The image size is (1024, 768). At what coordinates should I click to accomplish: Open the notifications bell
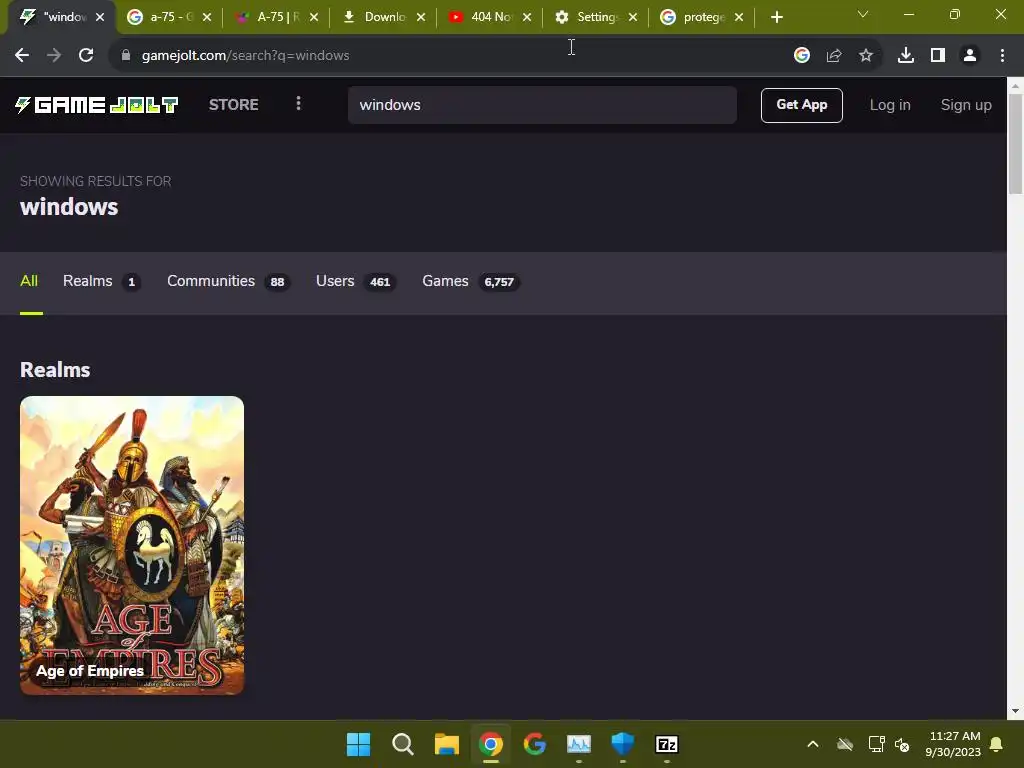[997, 744]
